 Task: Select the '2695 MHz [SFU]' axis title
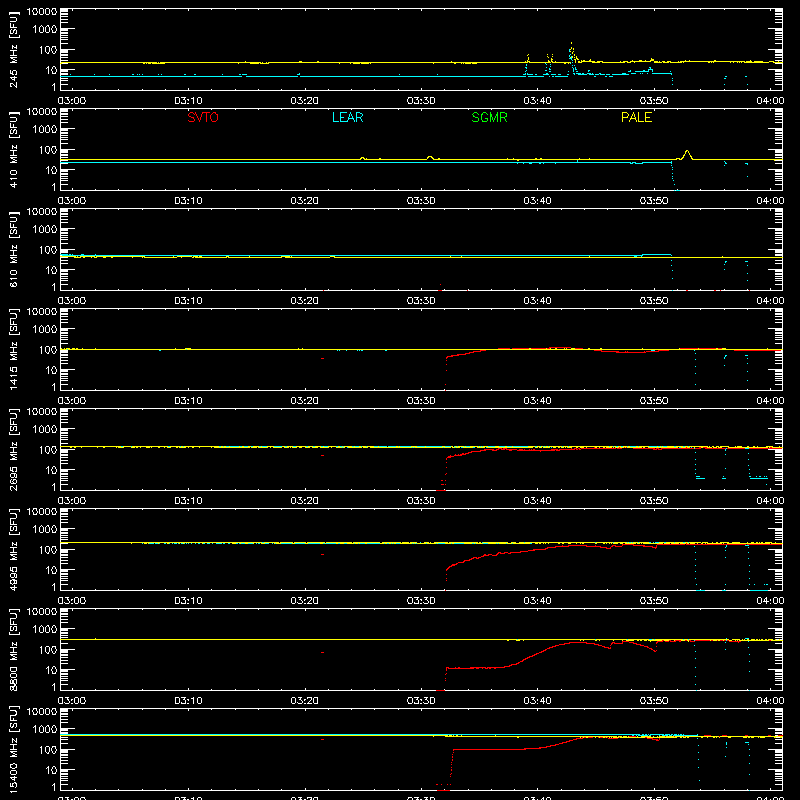tap(13, 449)
